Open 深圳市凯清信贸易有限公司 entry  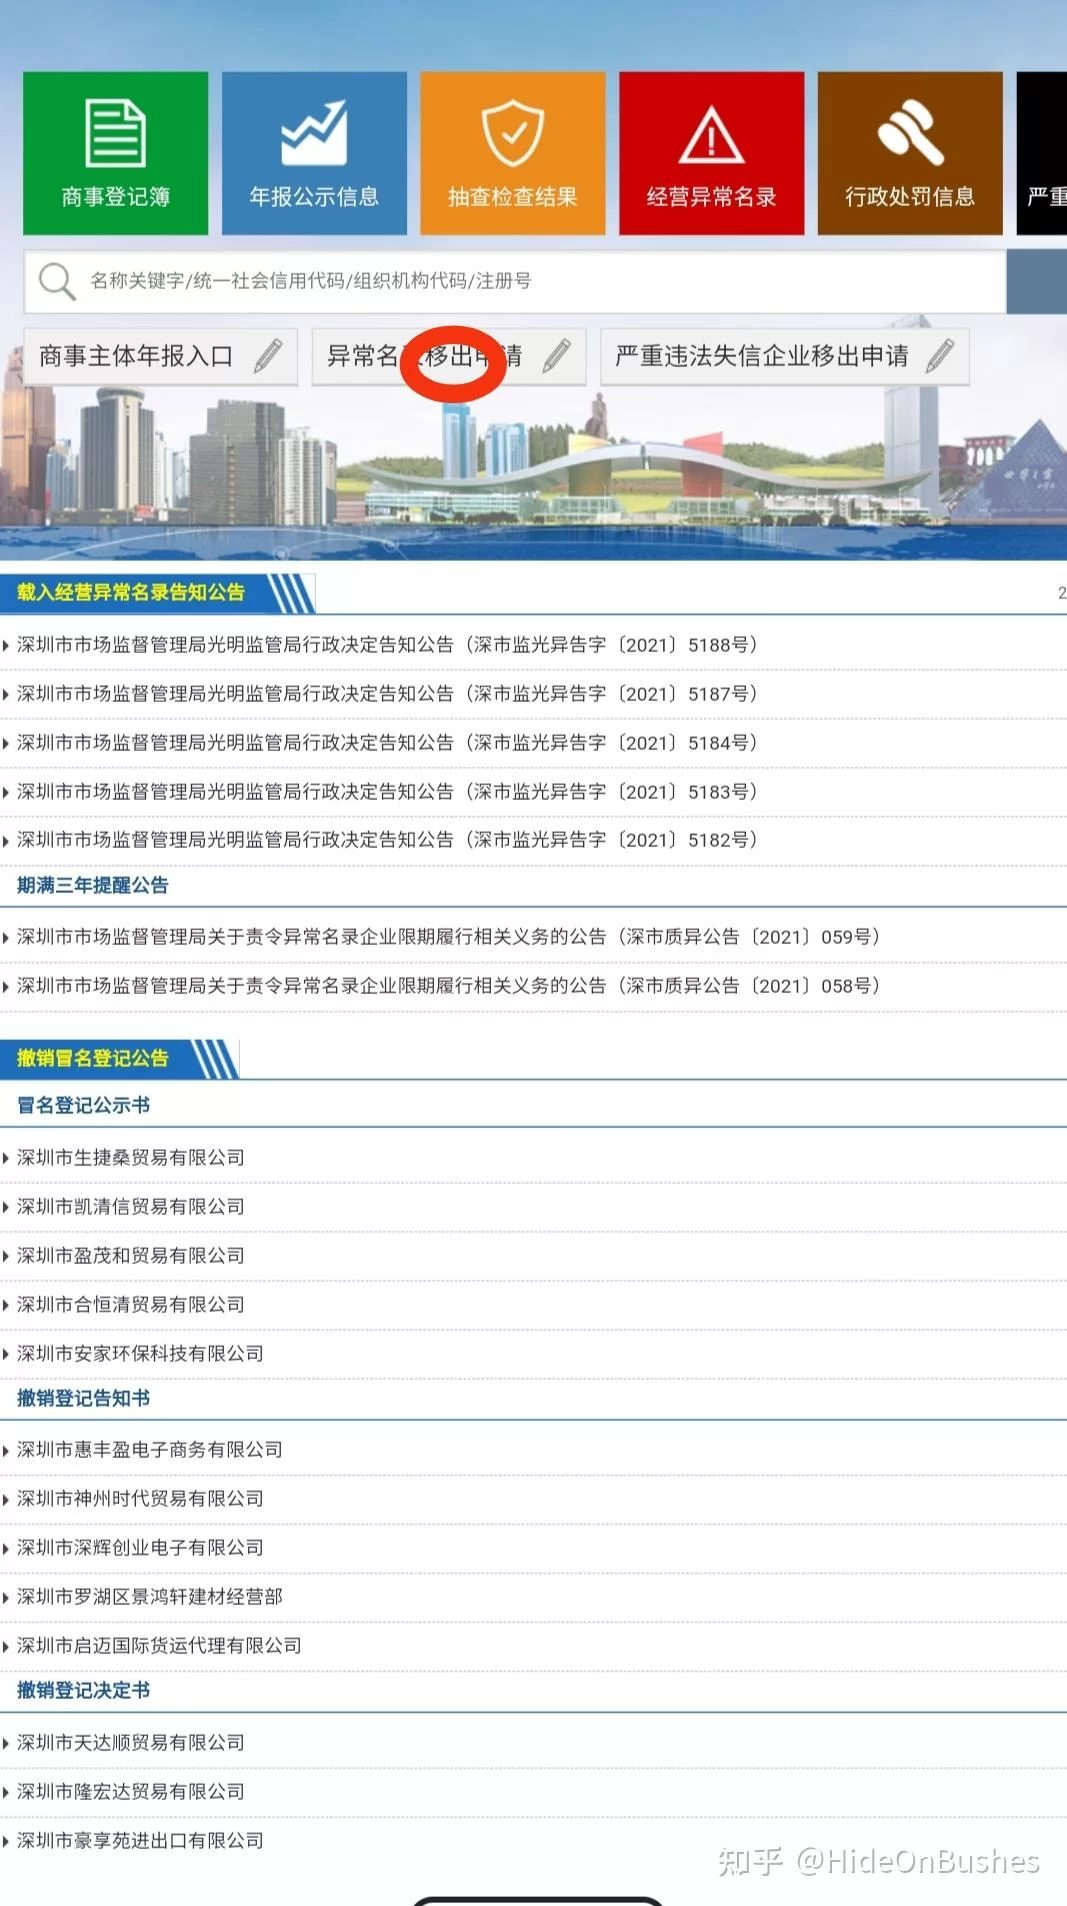coord(131,1207)
